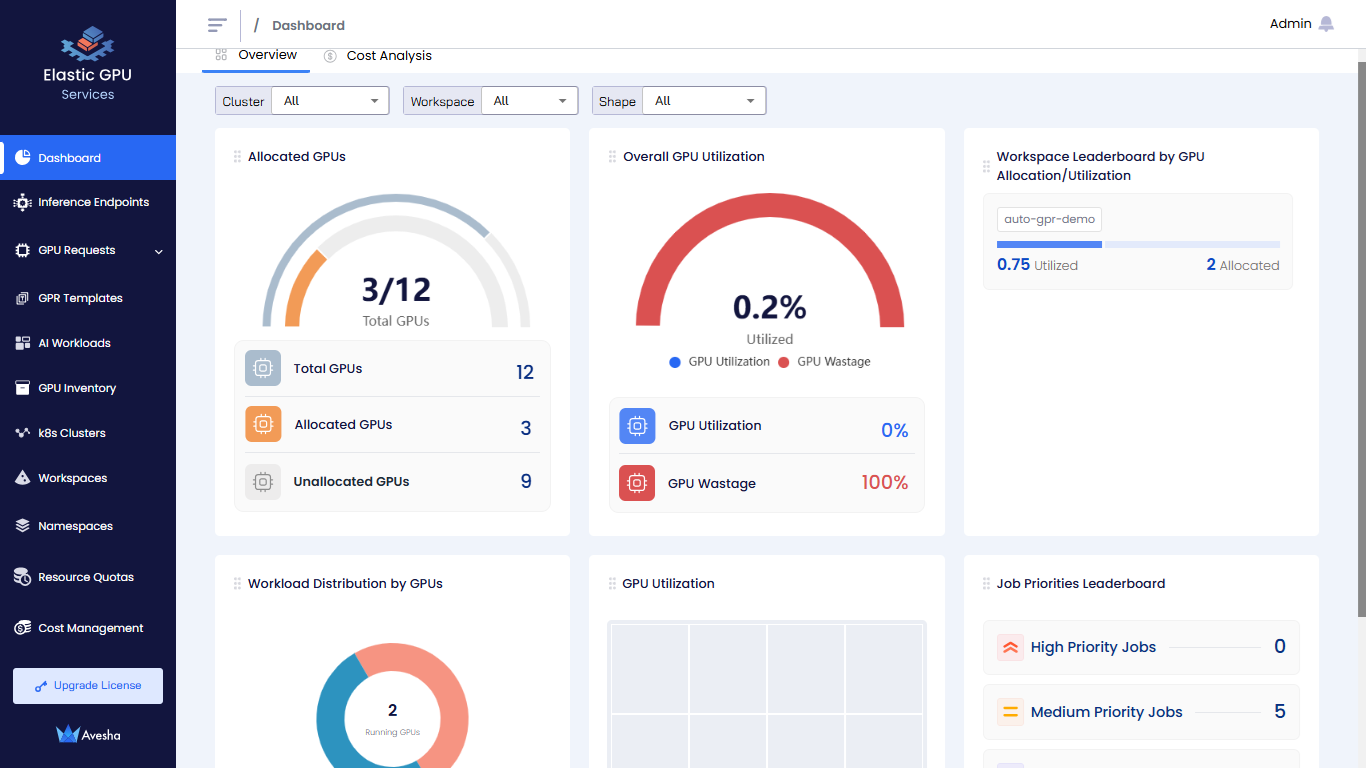Toggle the GPU Utilization legend item

click(x=720, y=362)
